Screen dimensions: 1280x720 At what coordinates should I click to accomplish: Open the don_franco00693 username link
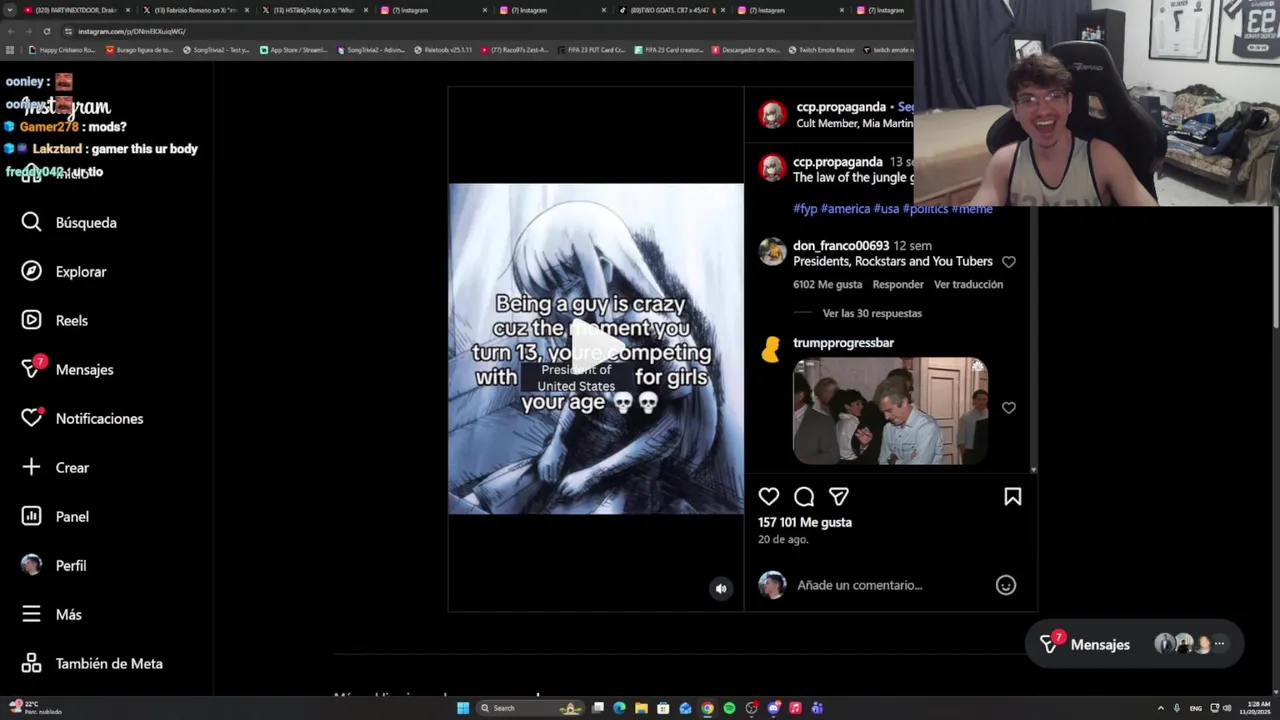point(841,246)
